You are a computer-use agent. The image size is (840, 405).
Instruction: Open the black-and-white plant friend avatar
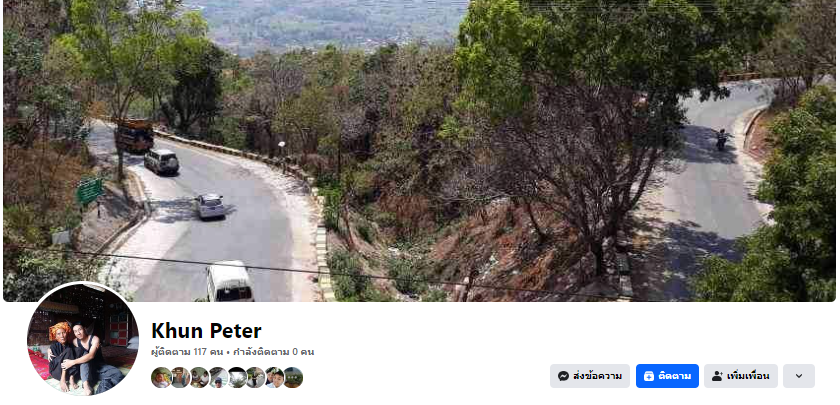point(237,377)
